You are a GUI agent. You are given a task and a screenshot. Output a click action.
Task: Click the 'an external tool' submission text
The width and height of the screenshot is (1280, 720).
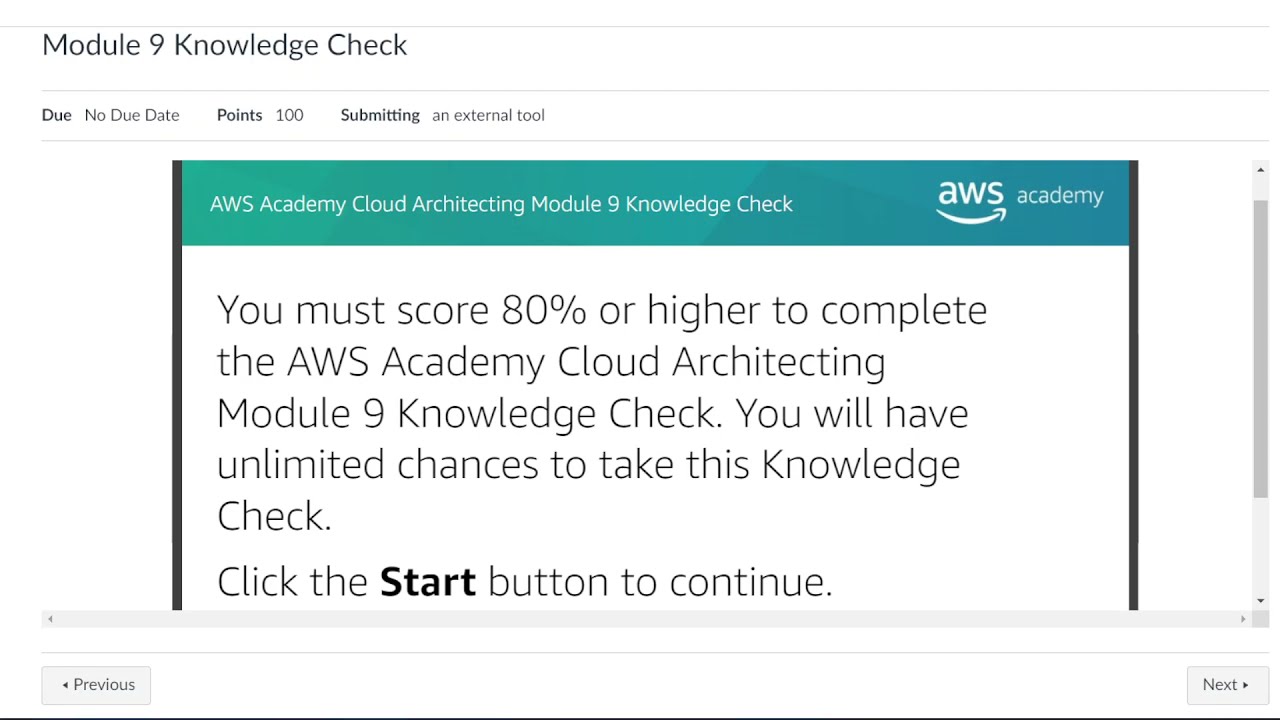(x=488, y=115)
